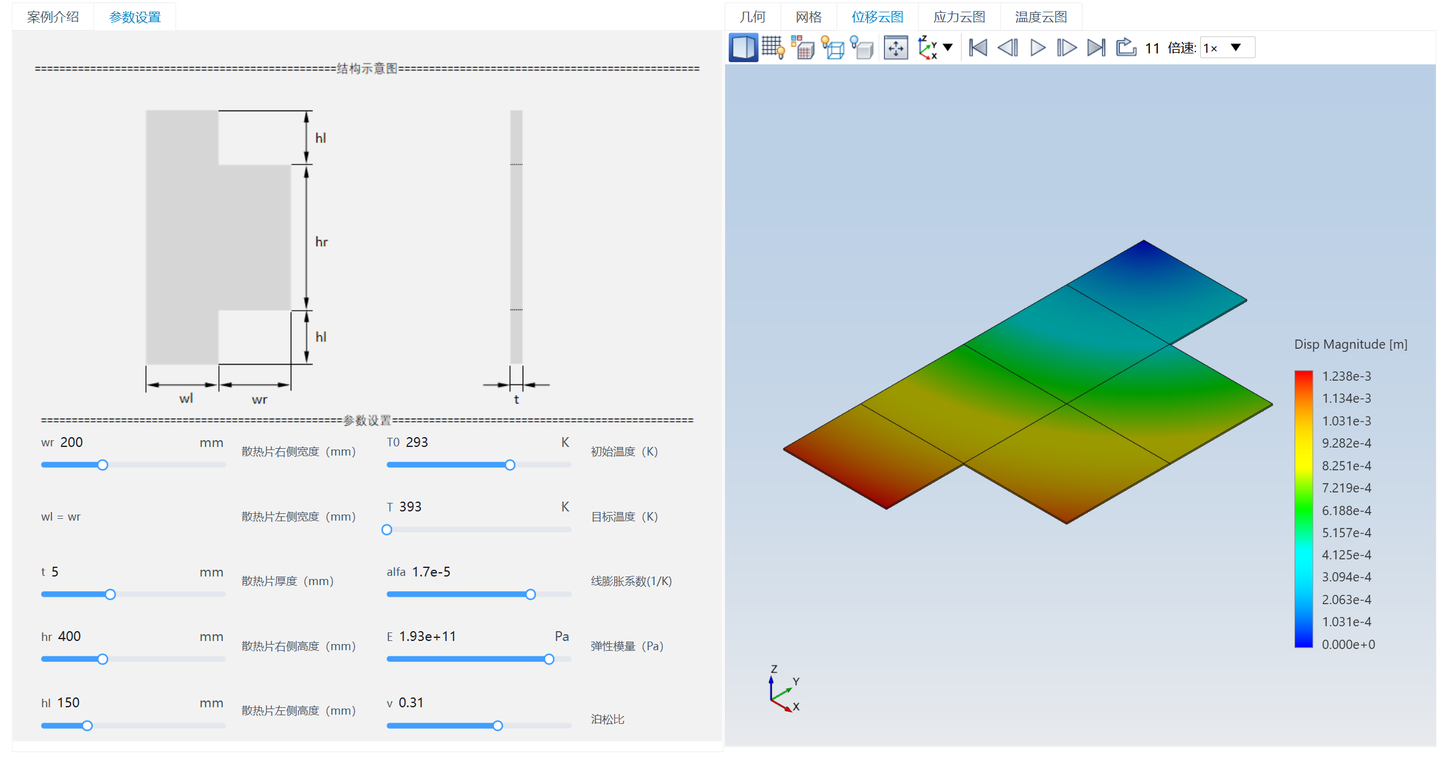Click the wl = wr text
1440x757 pixels.
tap(60, 517)
